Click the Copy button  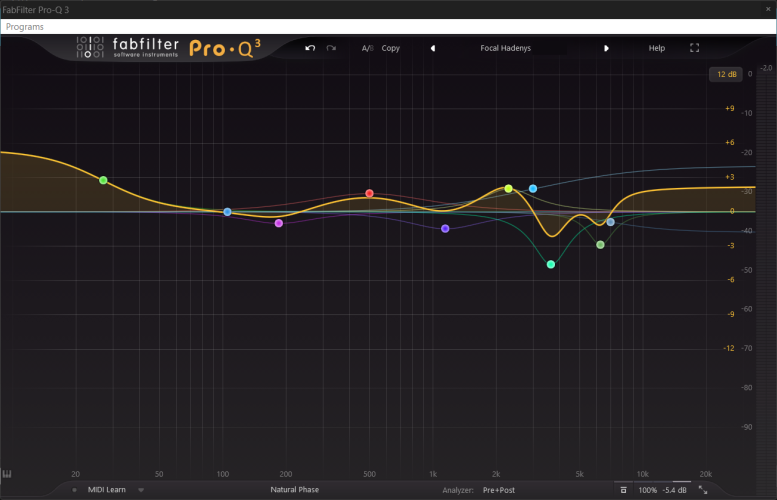coord(390,48)
